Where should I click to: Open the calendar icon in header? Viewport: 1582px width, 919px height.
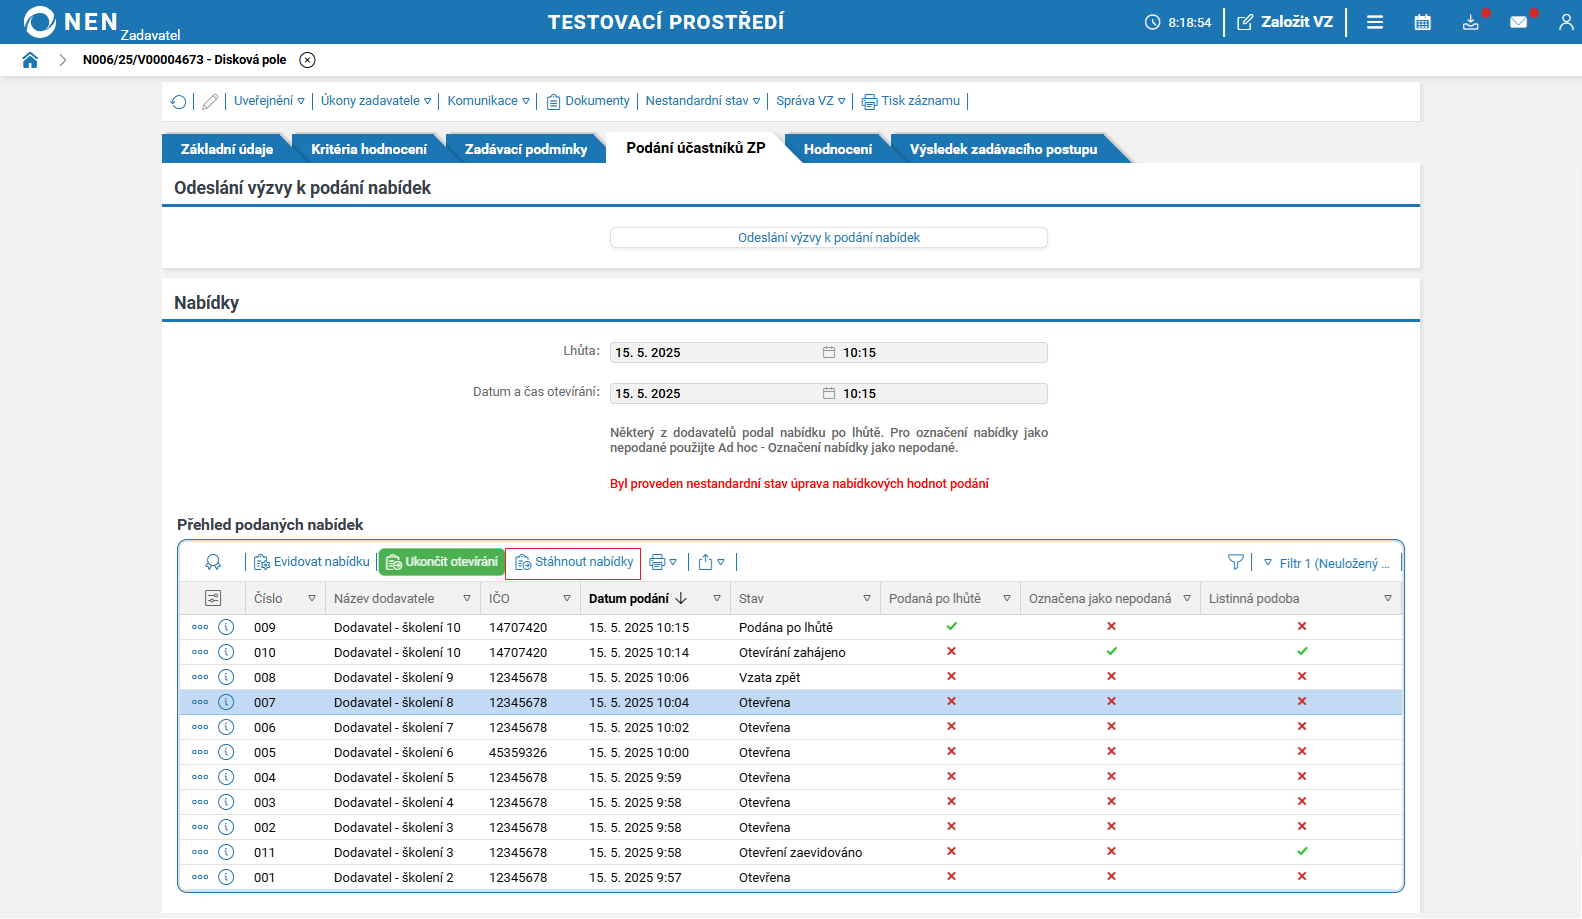tap(1422, 22)
